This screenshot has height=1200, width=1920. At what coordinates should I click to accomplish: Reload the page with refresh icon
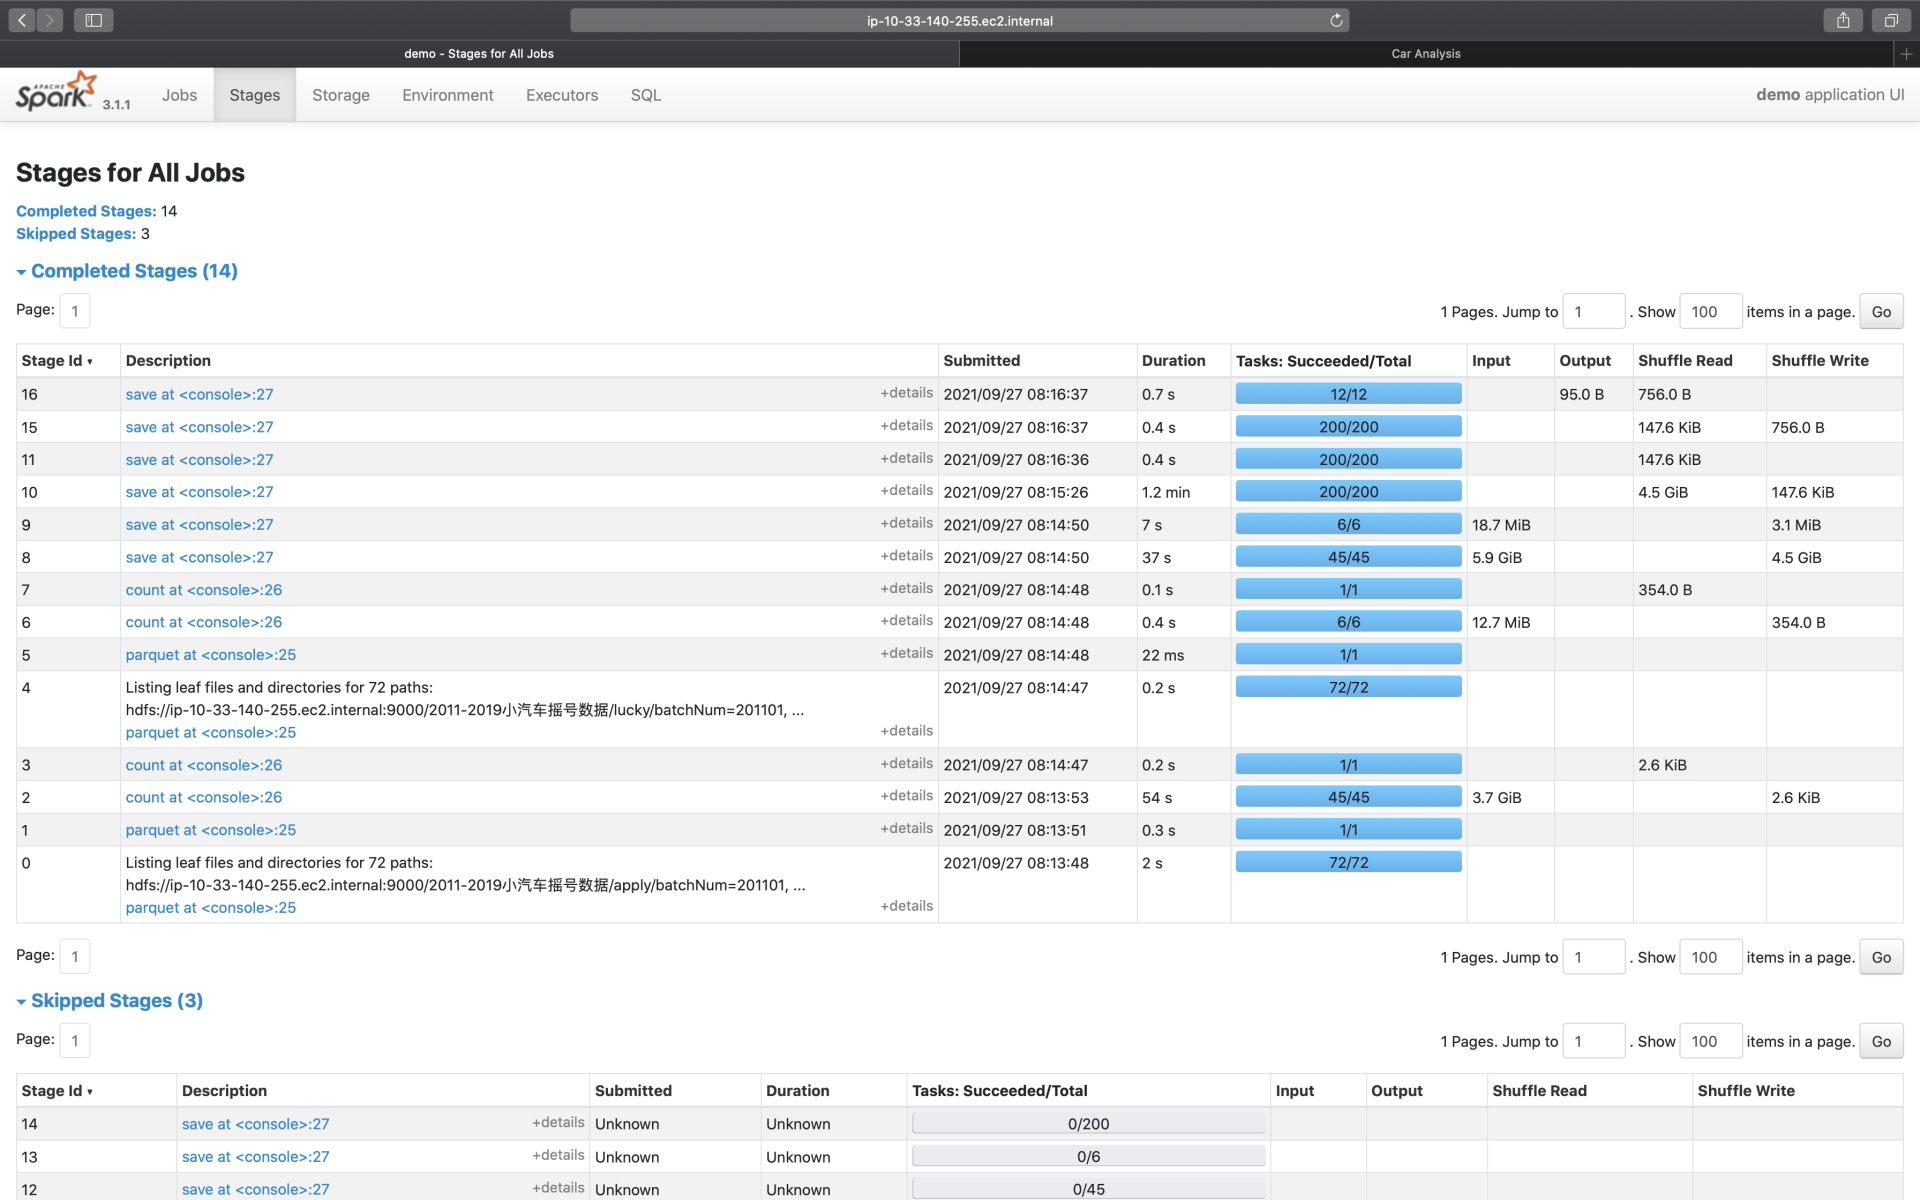point(1336,20)
